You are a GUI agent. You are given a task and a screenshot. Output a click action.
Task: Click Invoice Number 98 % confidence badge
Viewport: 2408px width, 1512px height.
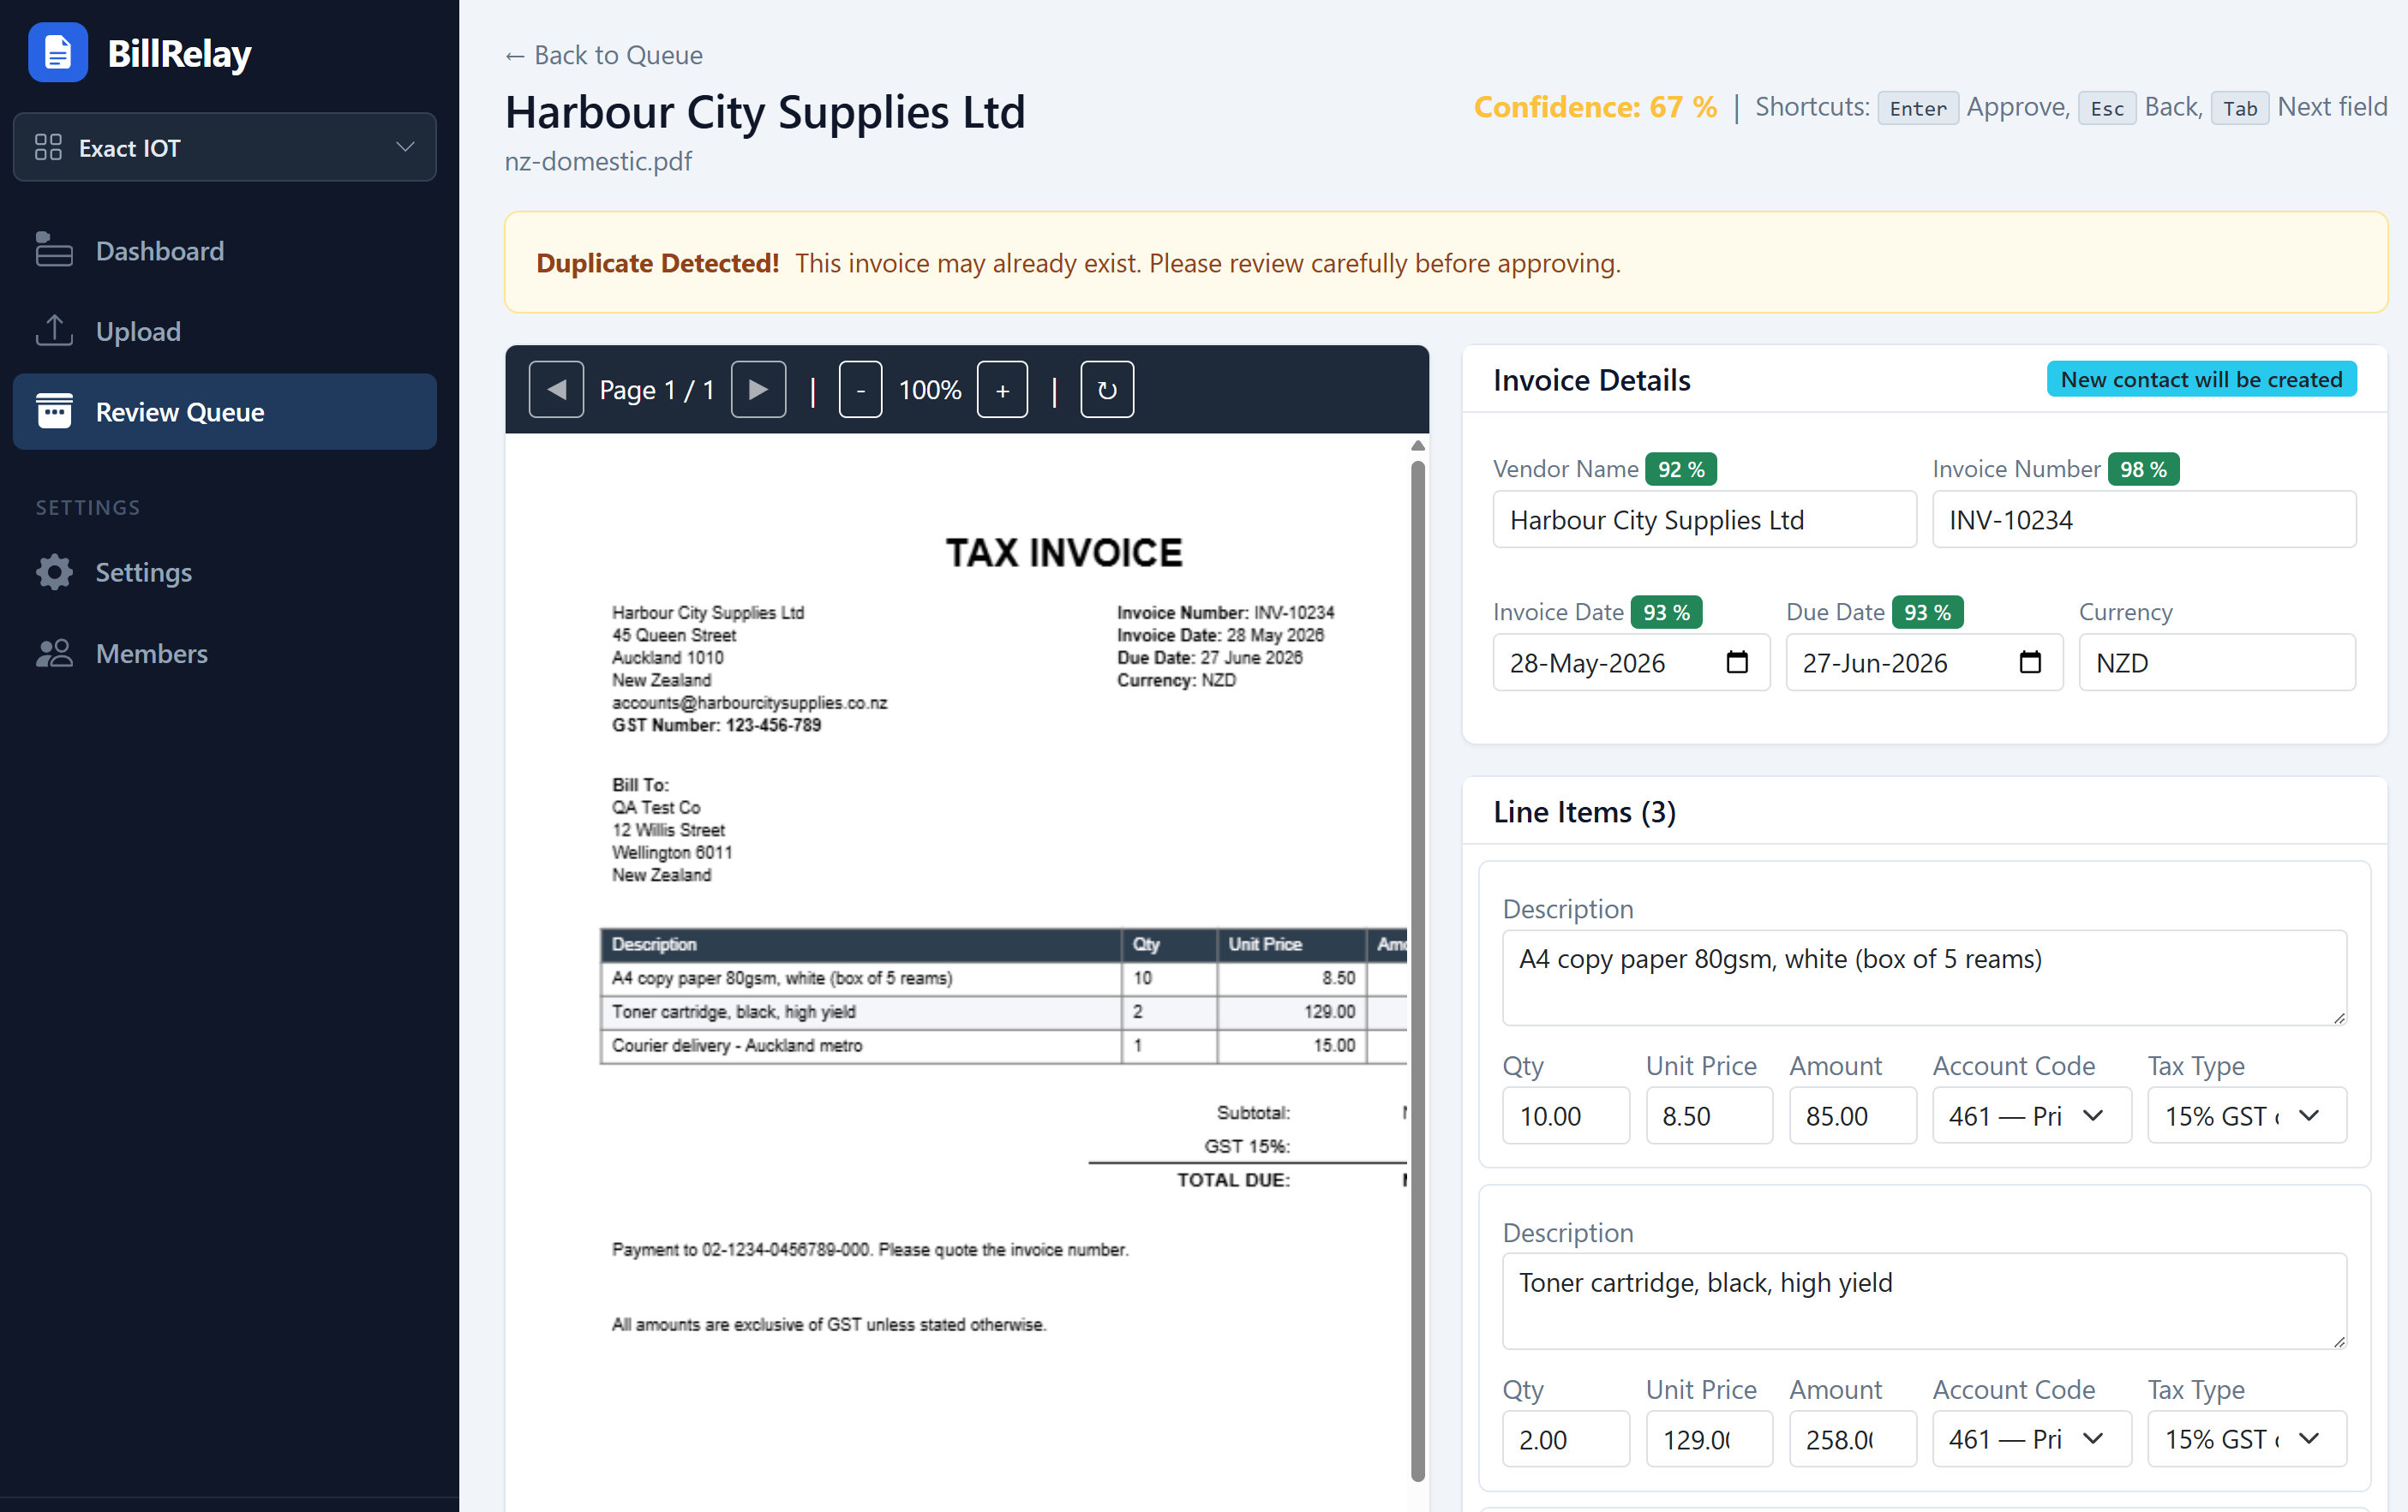[2143, 469]
